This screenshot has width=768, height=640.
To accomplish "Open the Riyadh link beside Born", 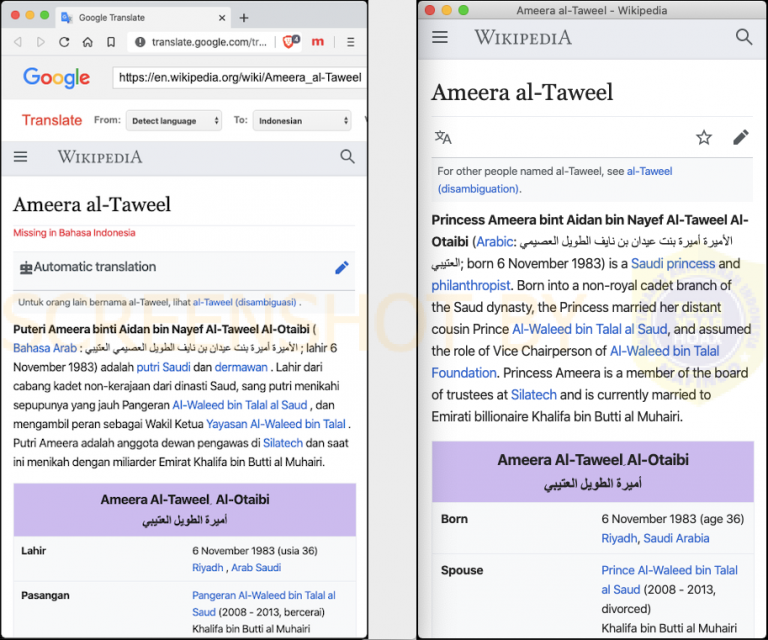I will (619, 539).
